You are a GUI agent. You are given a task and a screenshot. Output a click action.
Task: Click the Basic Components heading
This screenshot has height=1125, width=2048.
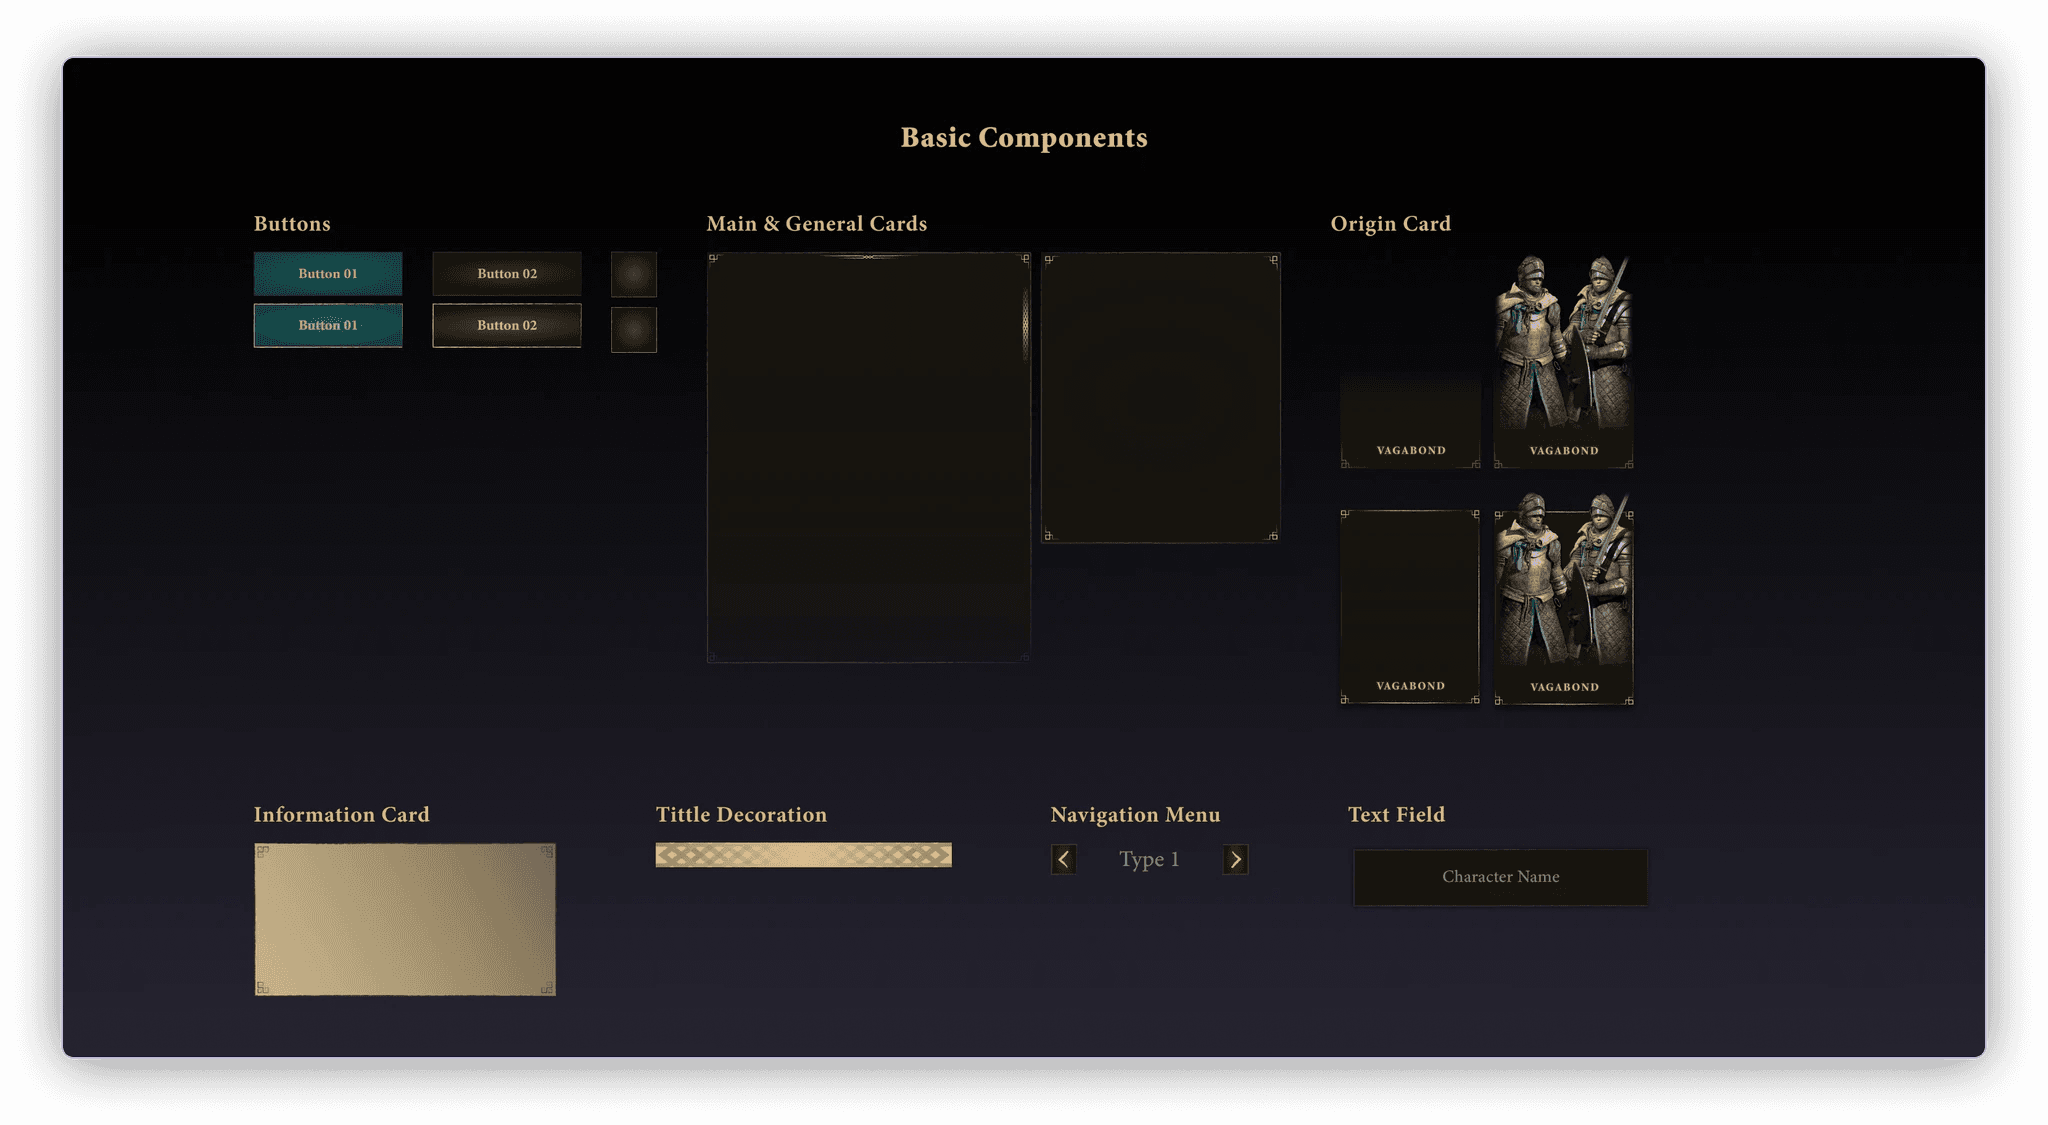1024,138
